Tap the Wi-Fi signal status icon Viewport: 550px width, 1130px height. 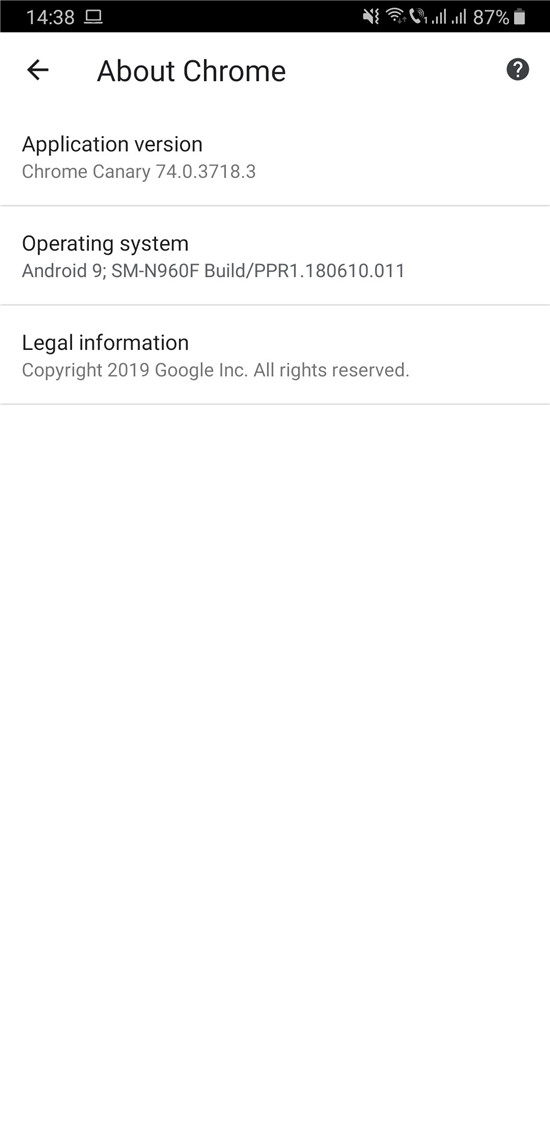coord(396,17)
